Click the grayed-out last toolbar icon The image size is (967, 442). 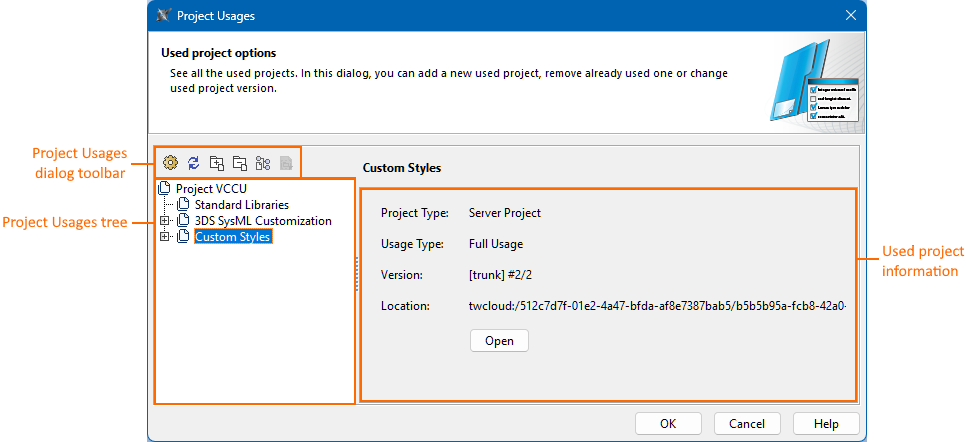(286, 162)
